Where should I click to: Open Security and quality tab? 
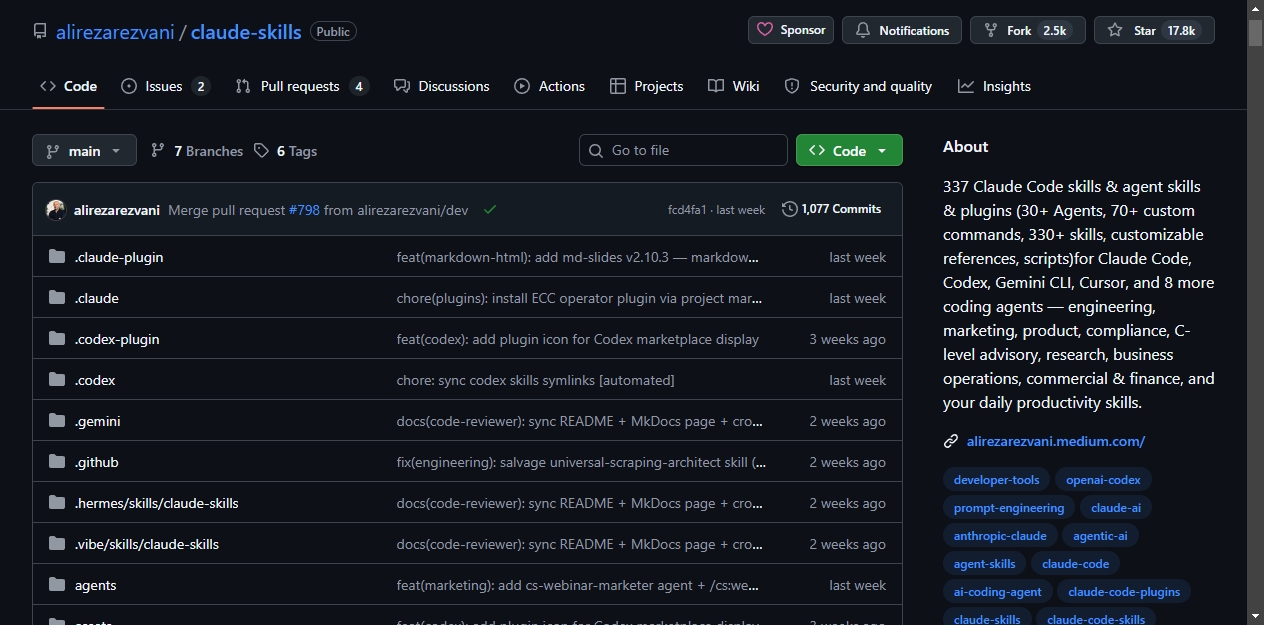click(858, 86)
